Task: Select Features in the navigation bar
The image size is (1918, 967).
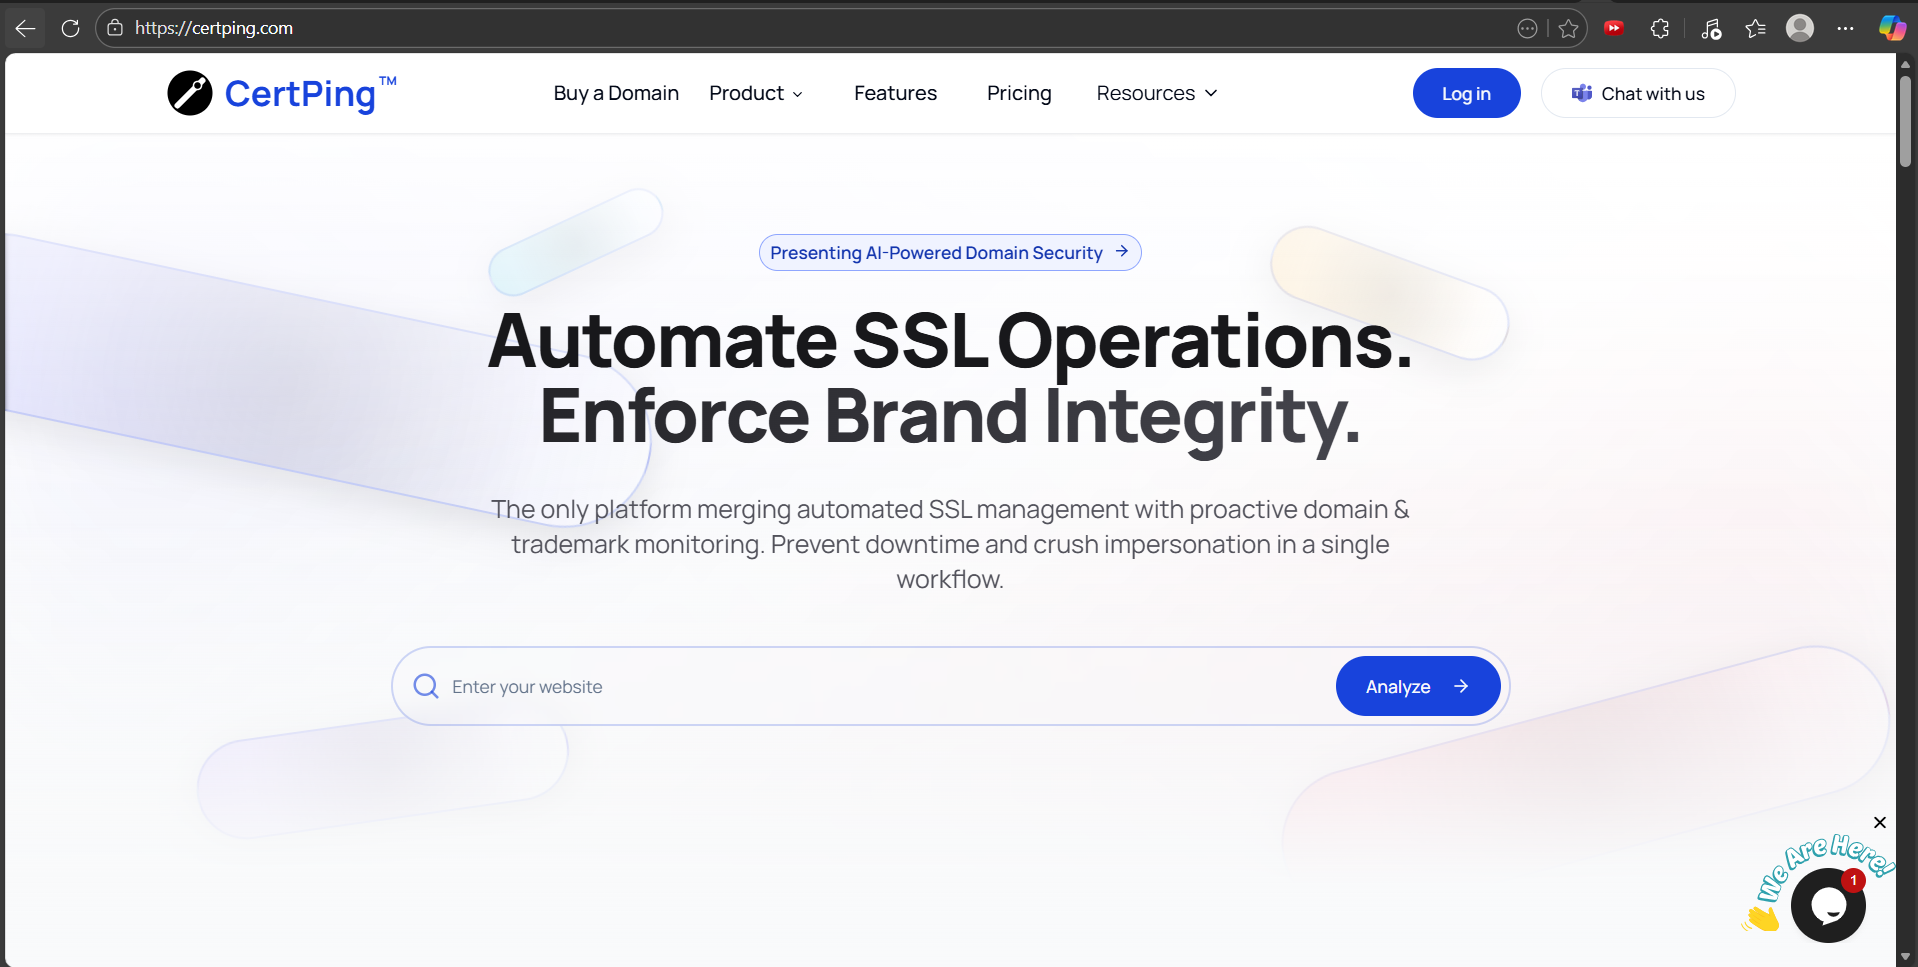Action: pyautogui.click(x=894, y=93)
